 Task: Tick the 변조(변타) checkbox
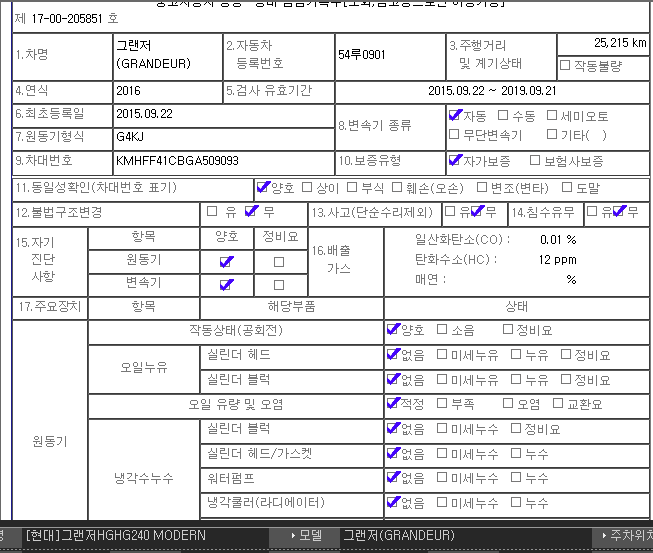(x=483, y=187)
